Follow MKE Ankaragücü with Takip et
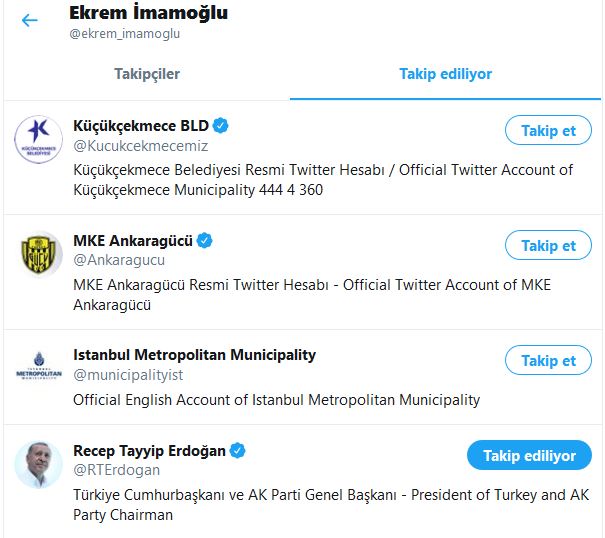 click(548, 245)
